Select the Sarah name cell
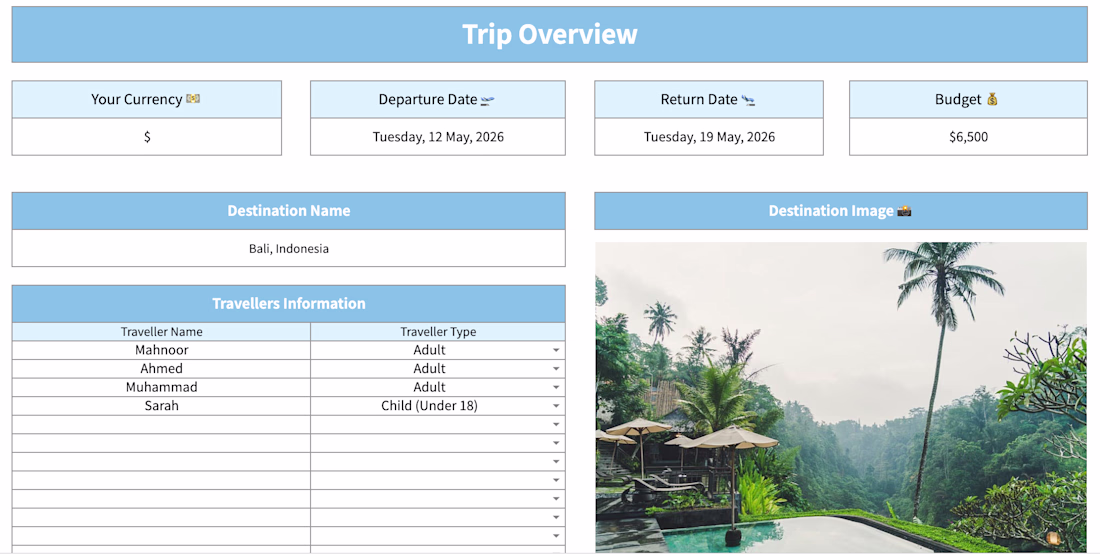The image size is (1100, 554). point(161,405)
